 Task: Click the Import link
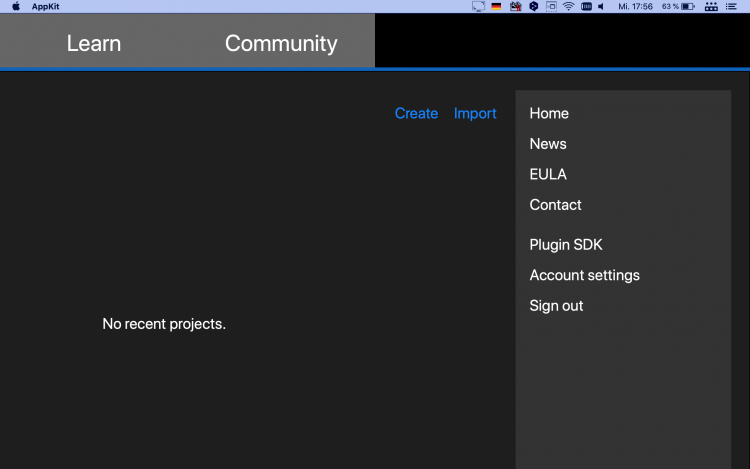point(475,113)
